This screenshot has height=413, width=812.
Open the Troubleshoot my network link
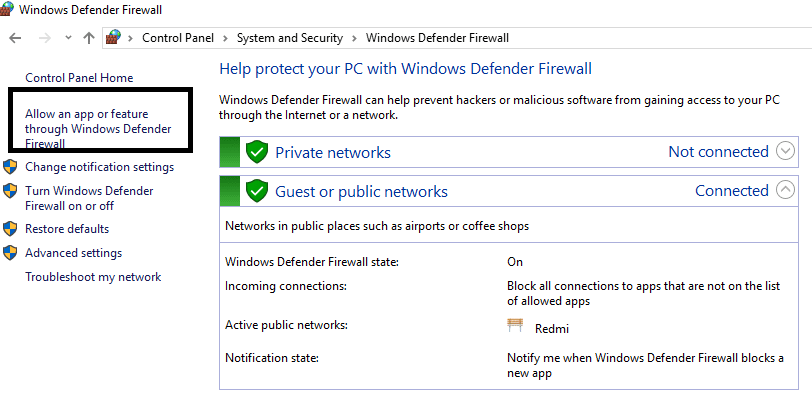(93, 277)
